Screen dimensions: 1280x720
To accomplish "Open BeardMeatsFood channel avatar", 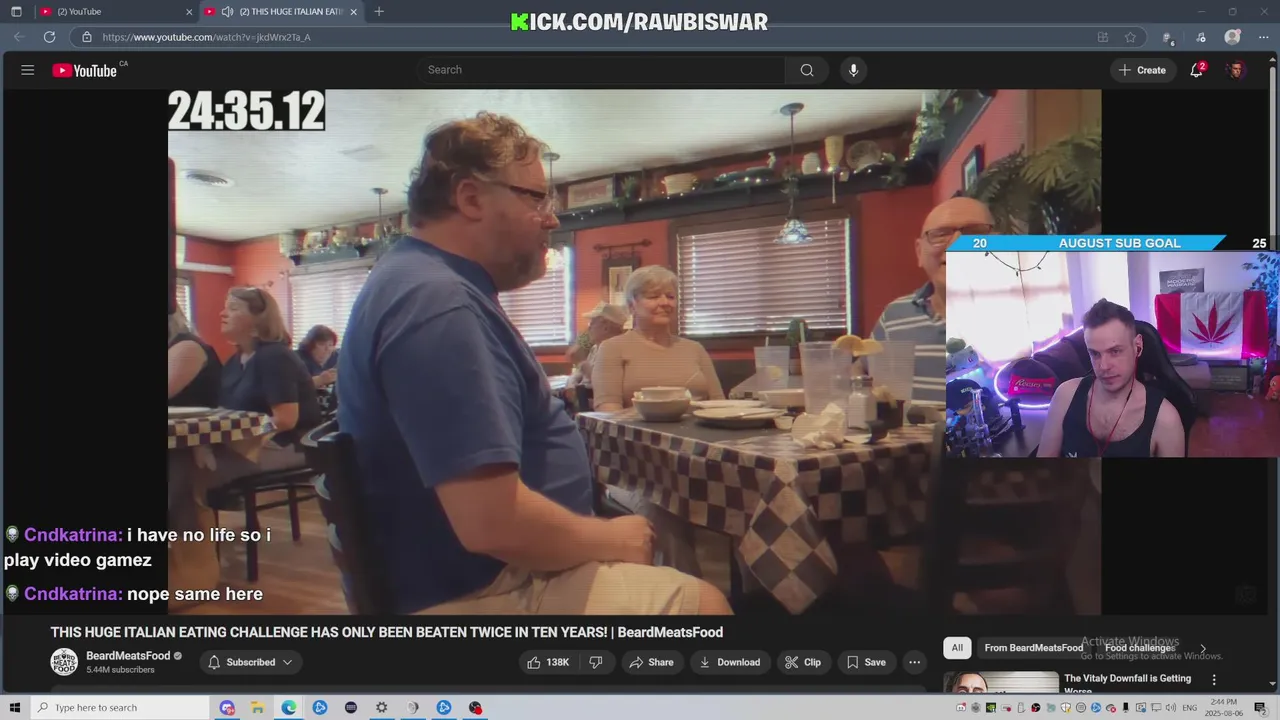I will (x=64, y=662).
